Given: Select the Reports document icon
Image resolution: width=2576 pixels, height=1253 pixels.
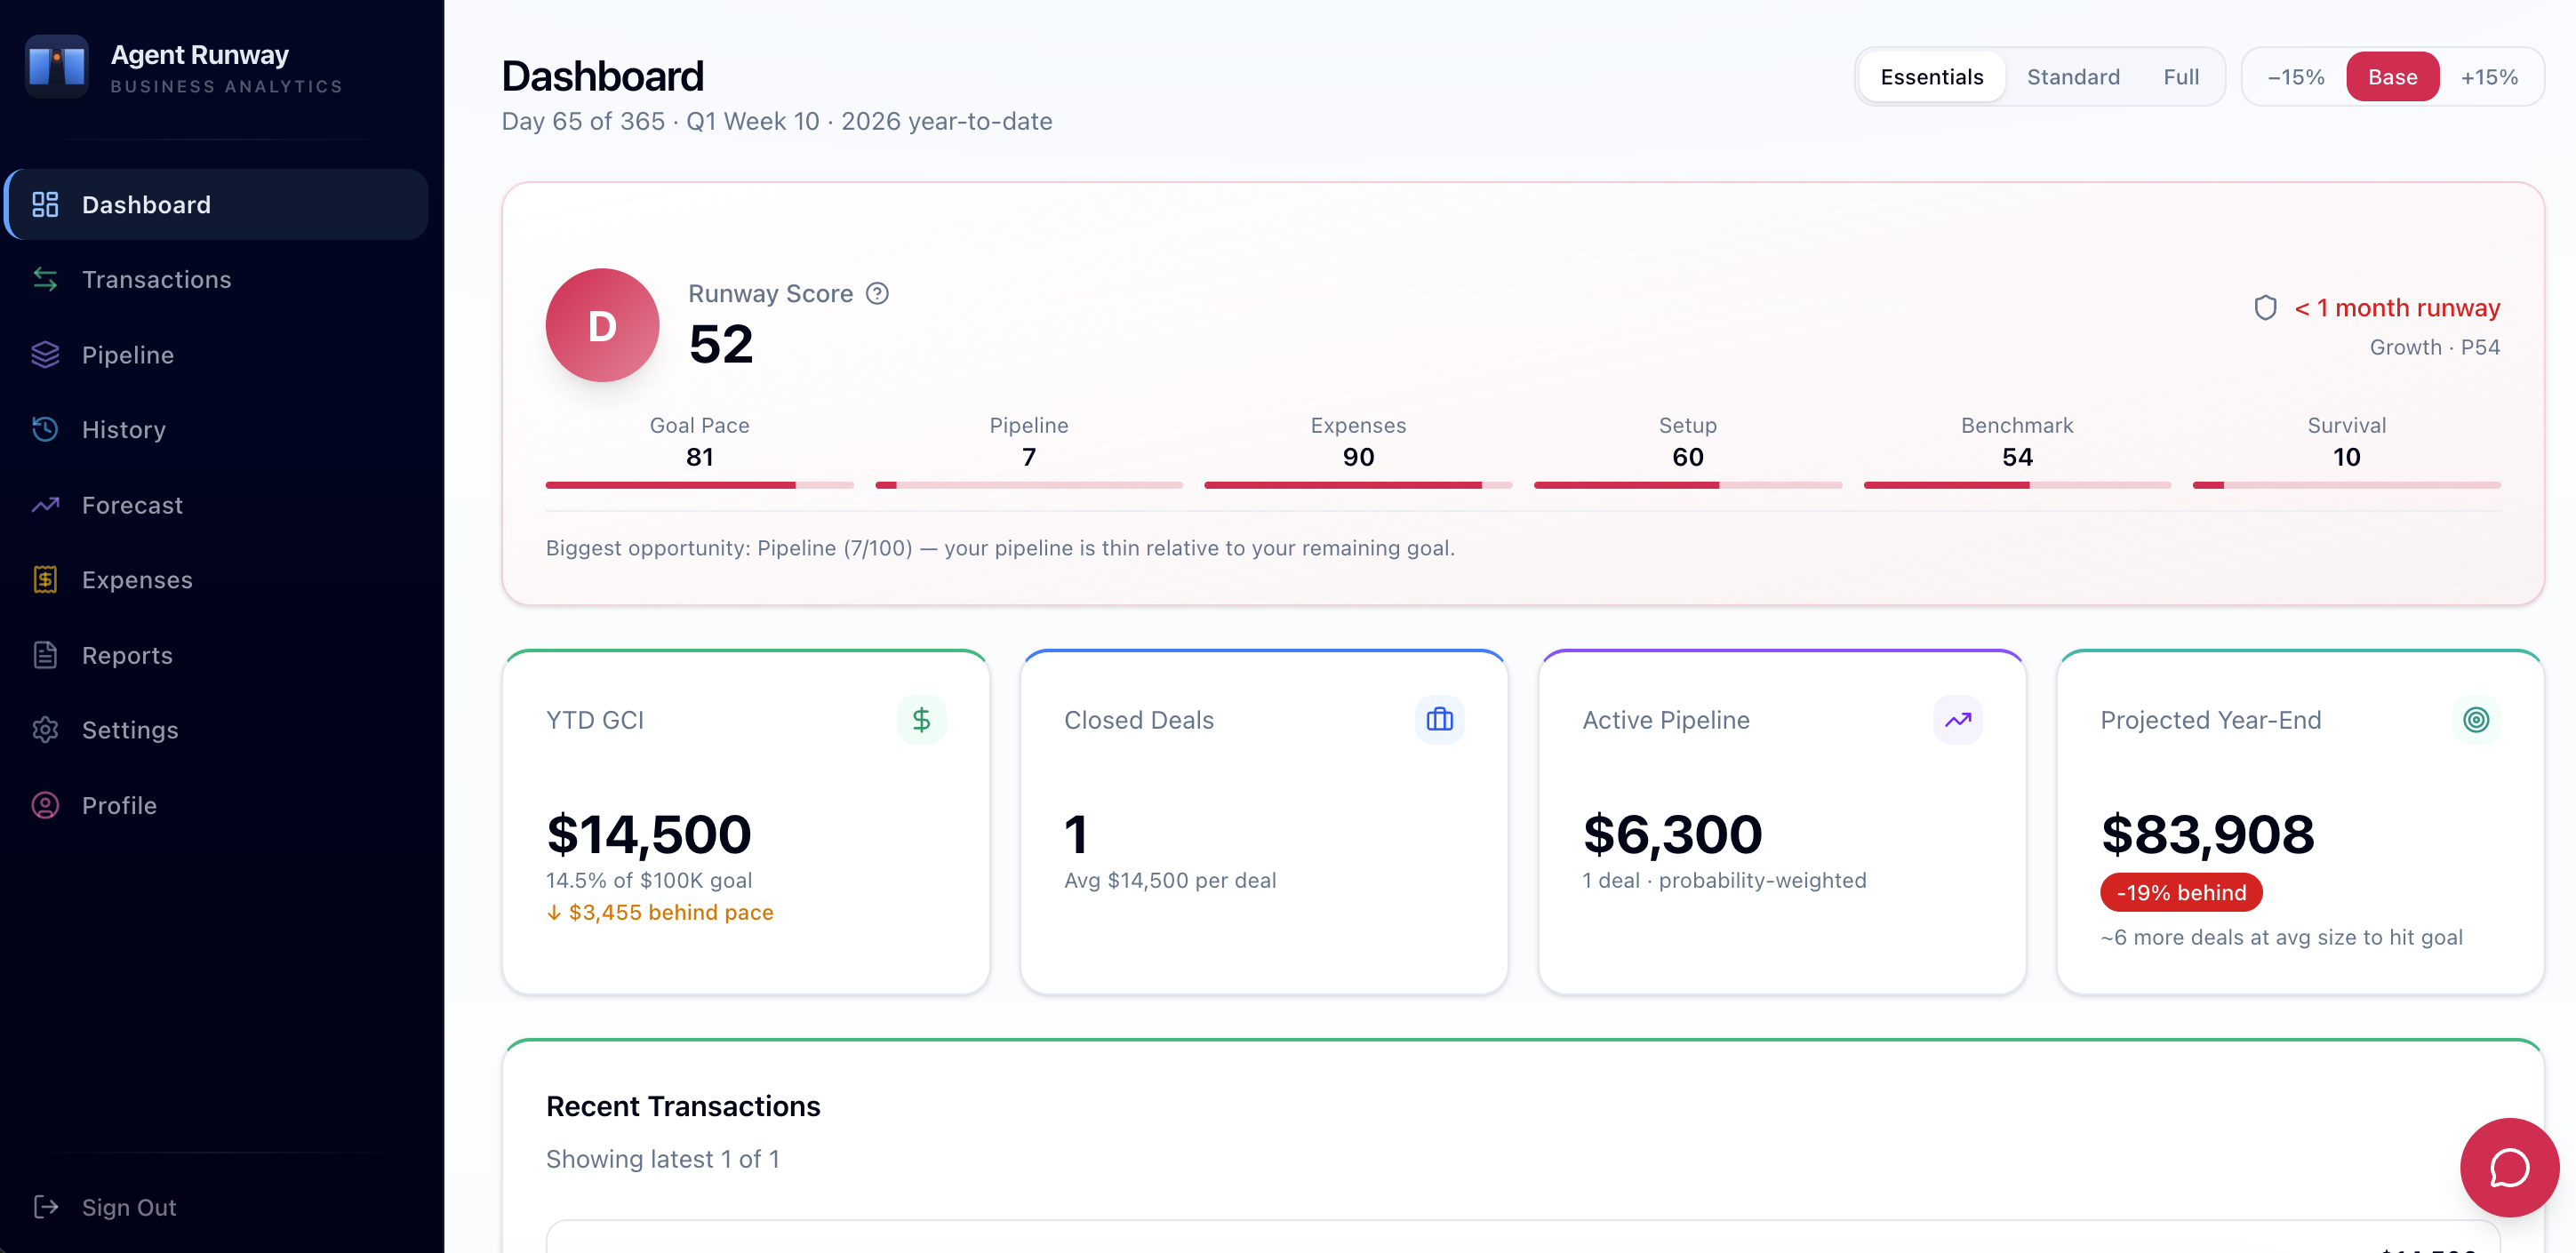Looking at the screenshot, I should (45, 655).
